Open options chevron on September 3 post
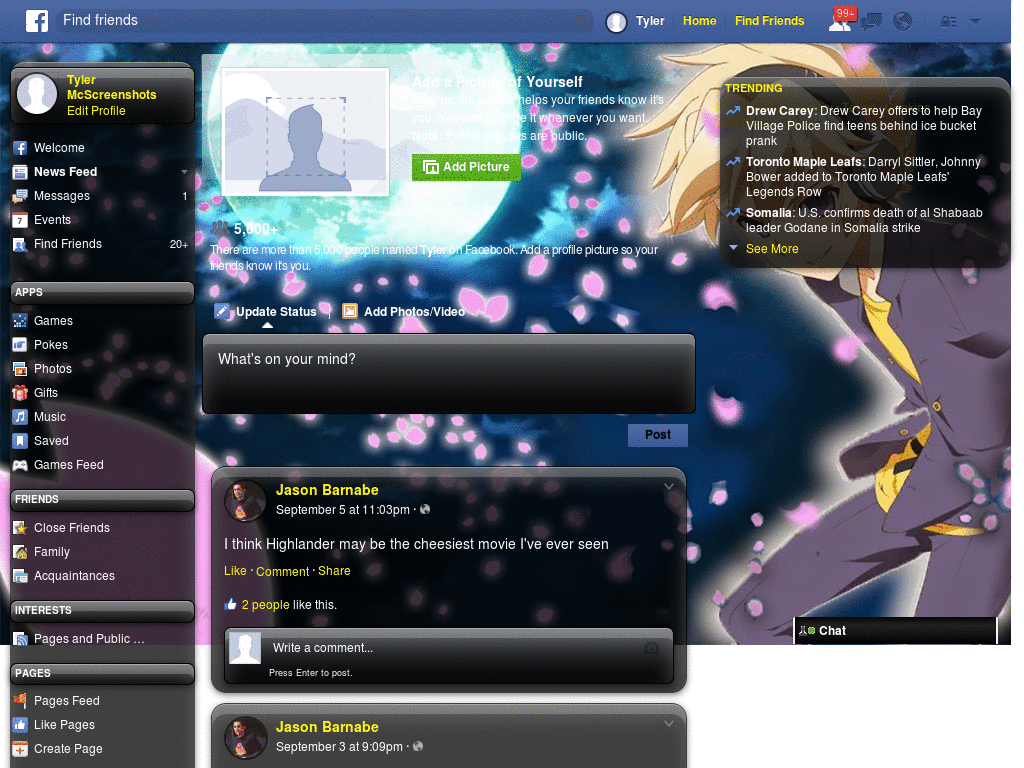Image resolution: width=1024 pixels, height=768 pixels. point(669,724)
